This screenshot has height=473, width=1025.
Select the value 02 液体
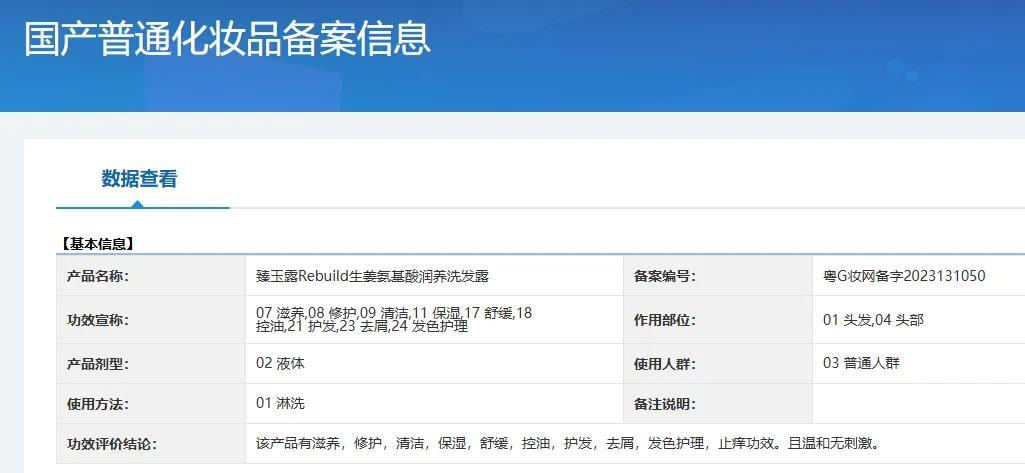pos(280,363)
